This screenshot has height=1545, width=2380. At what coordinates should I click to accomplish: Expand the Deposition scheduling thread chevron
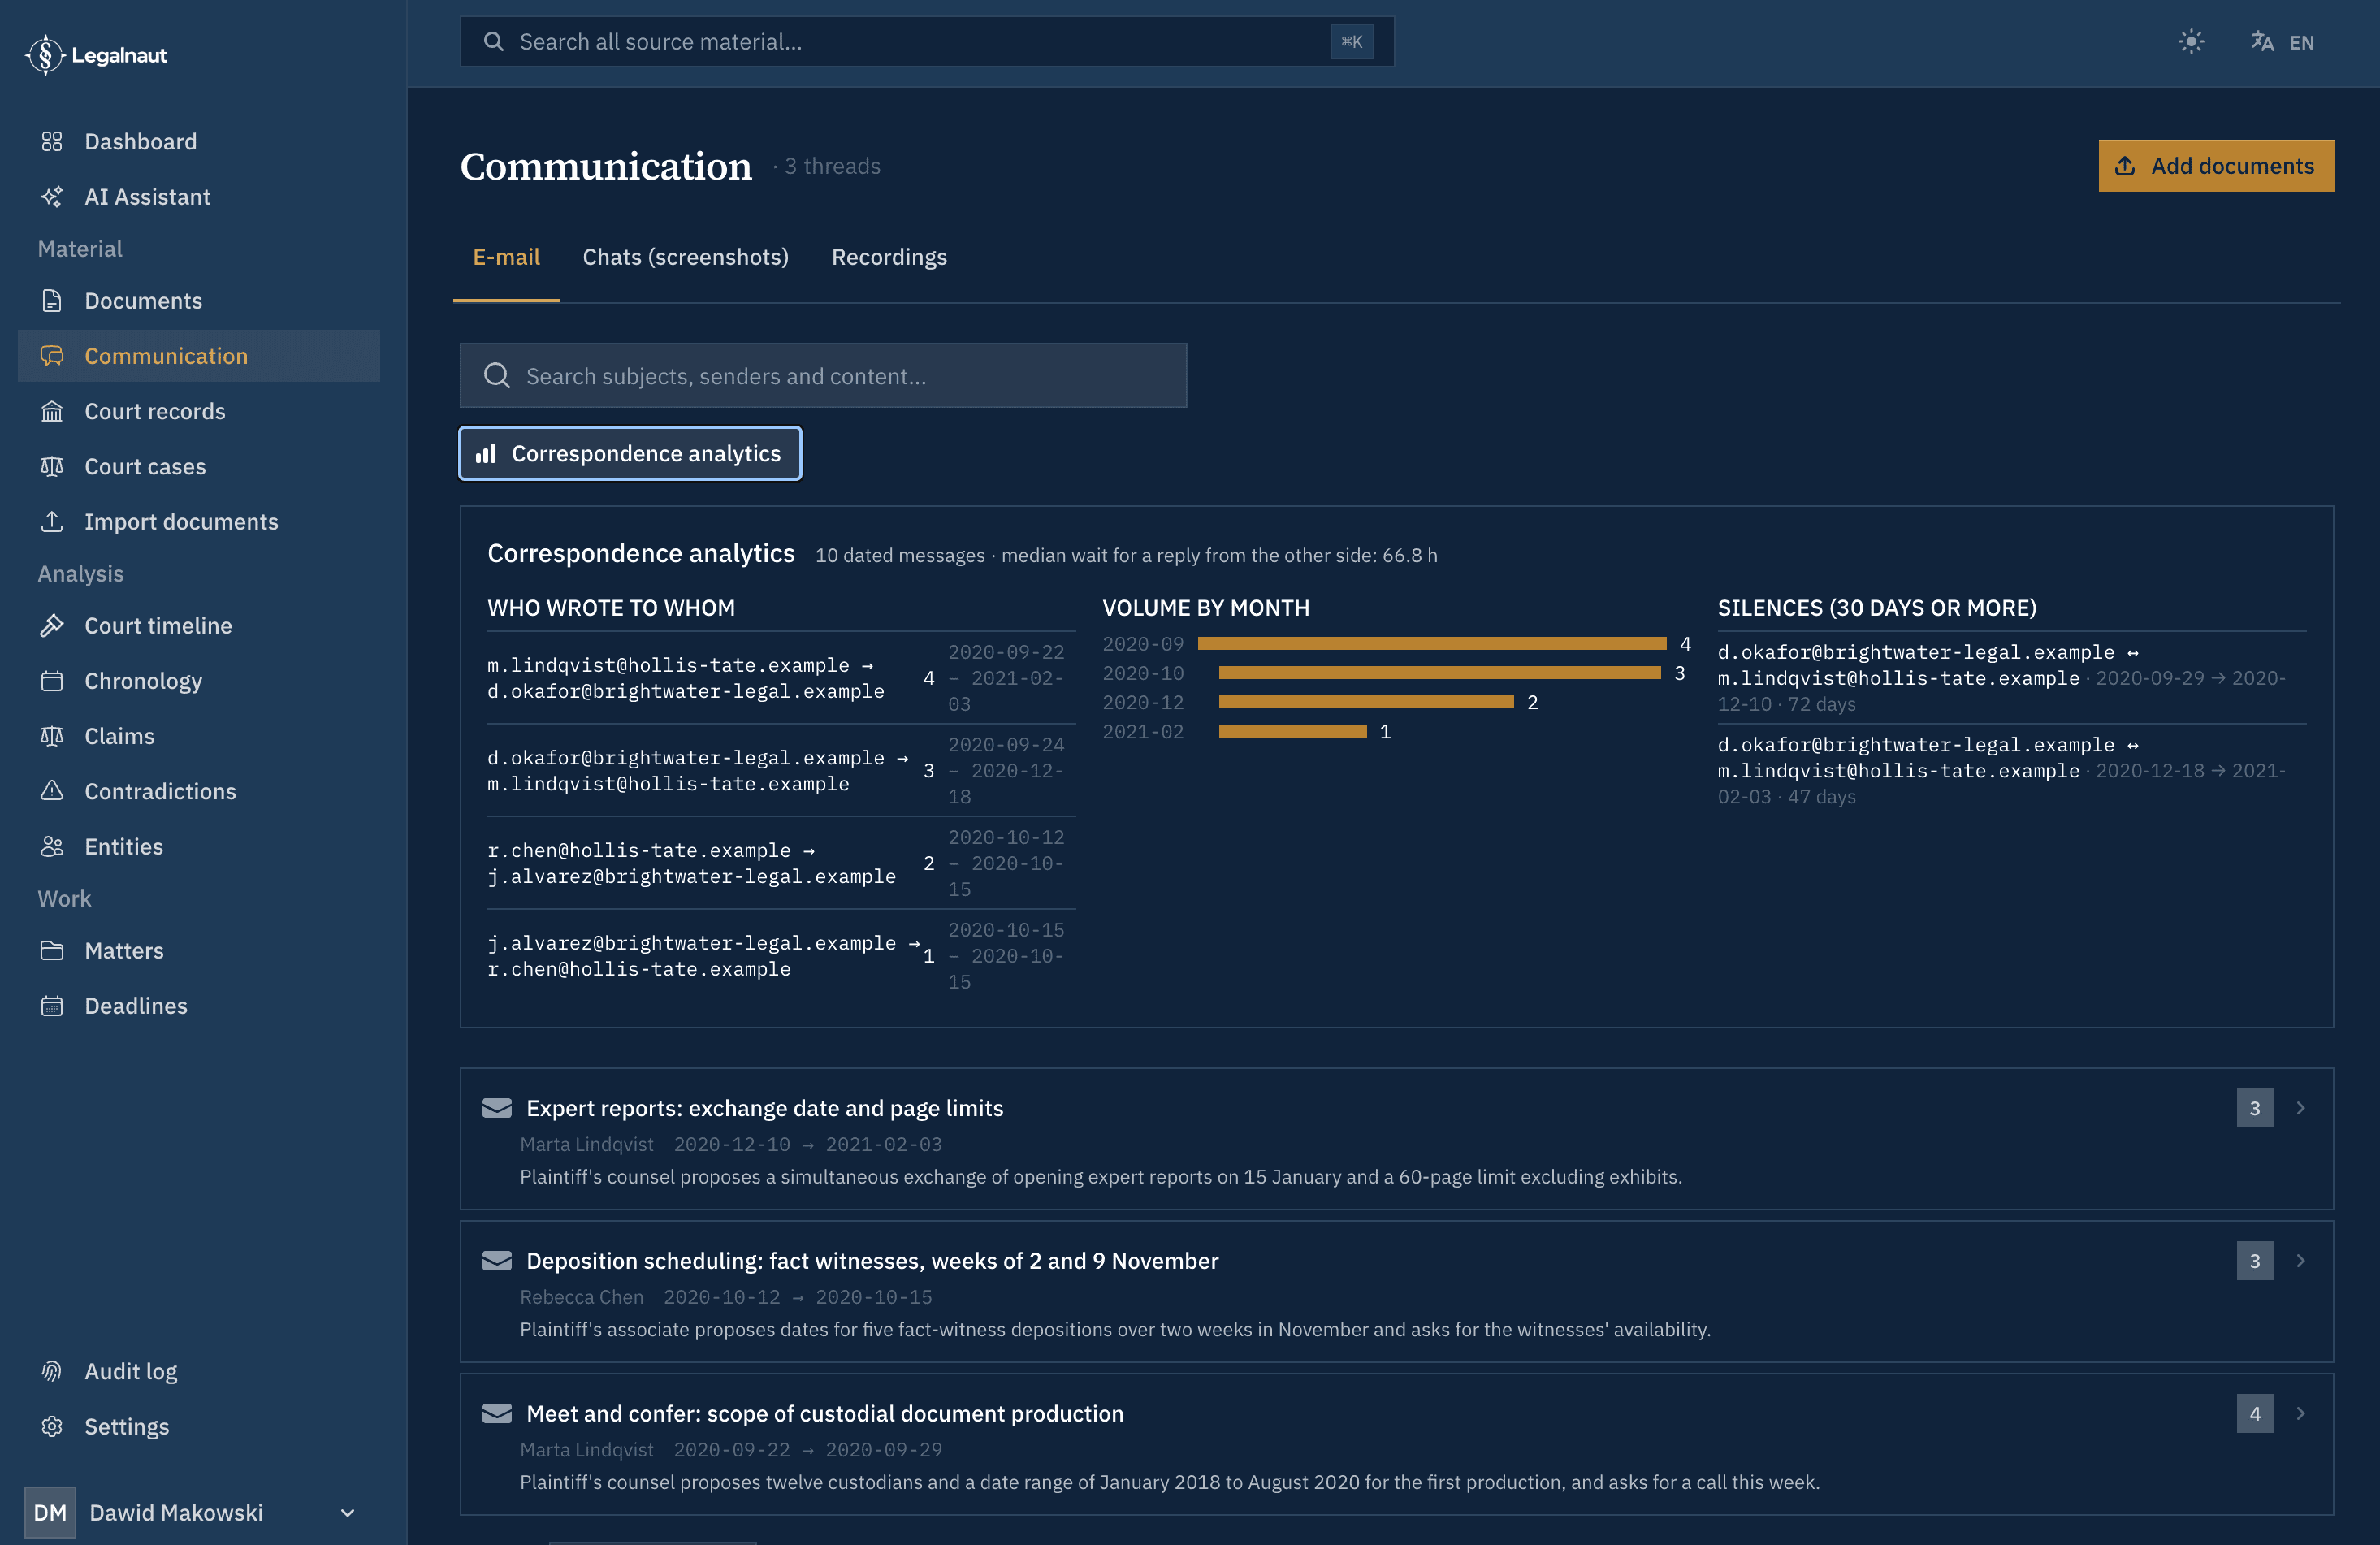(x=2300, y=1261)
